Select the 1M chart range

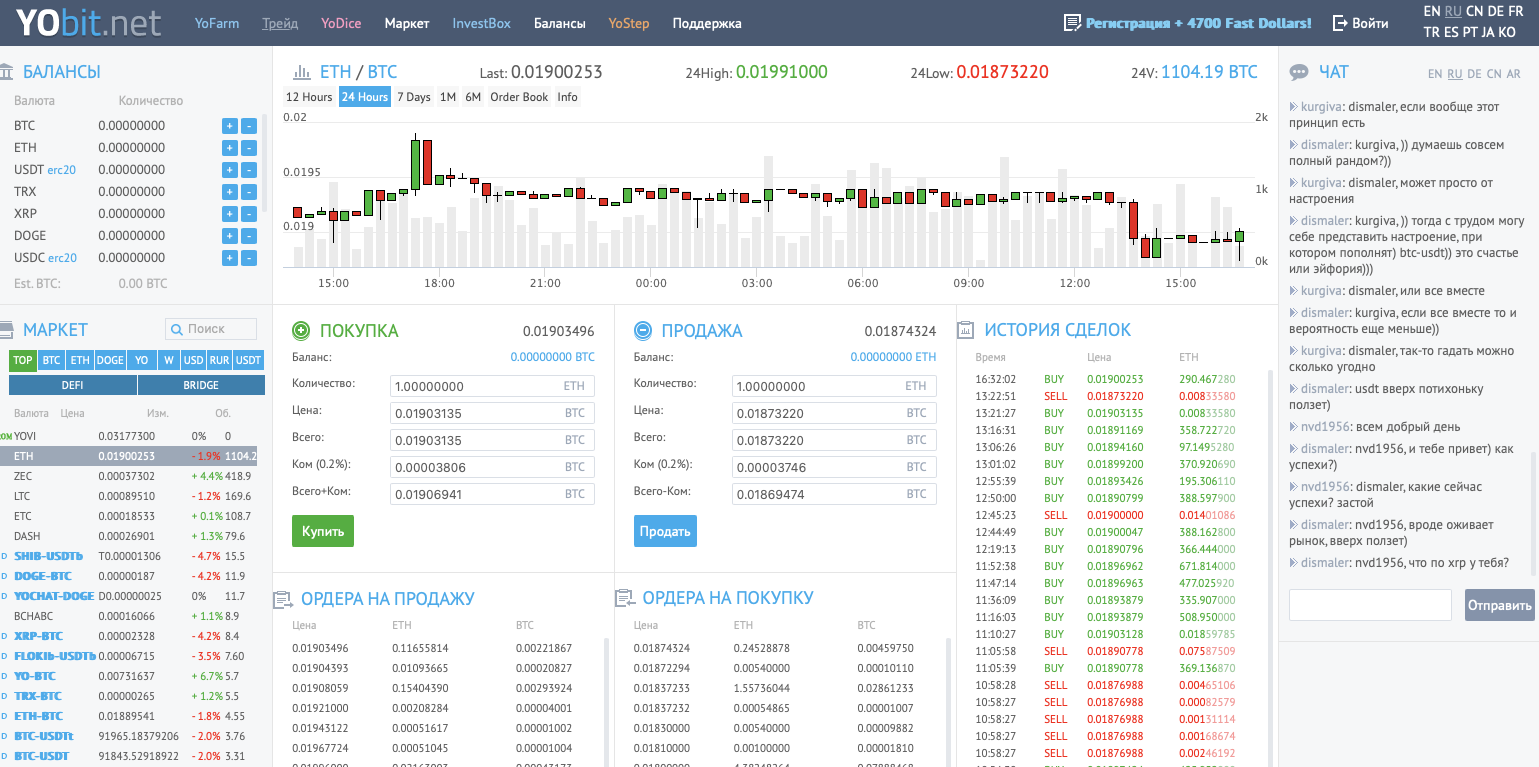coord(448,97)
